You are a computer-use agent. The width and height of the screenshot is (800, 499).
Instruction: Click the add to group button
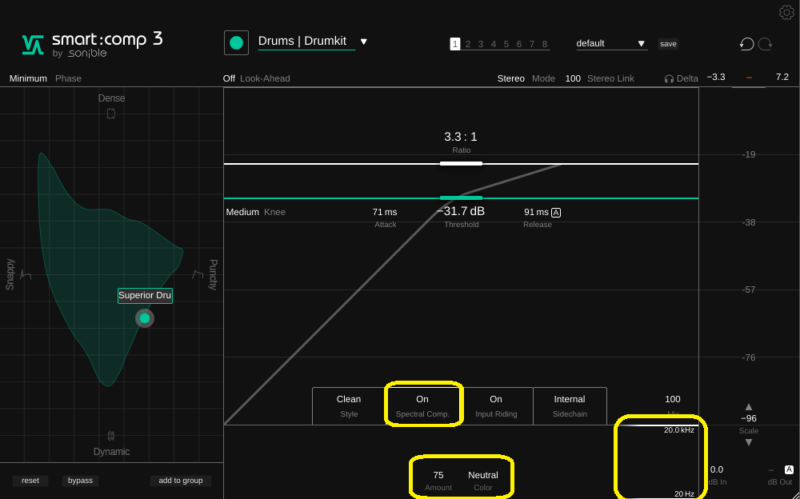[181, 481]
